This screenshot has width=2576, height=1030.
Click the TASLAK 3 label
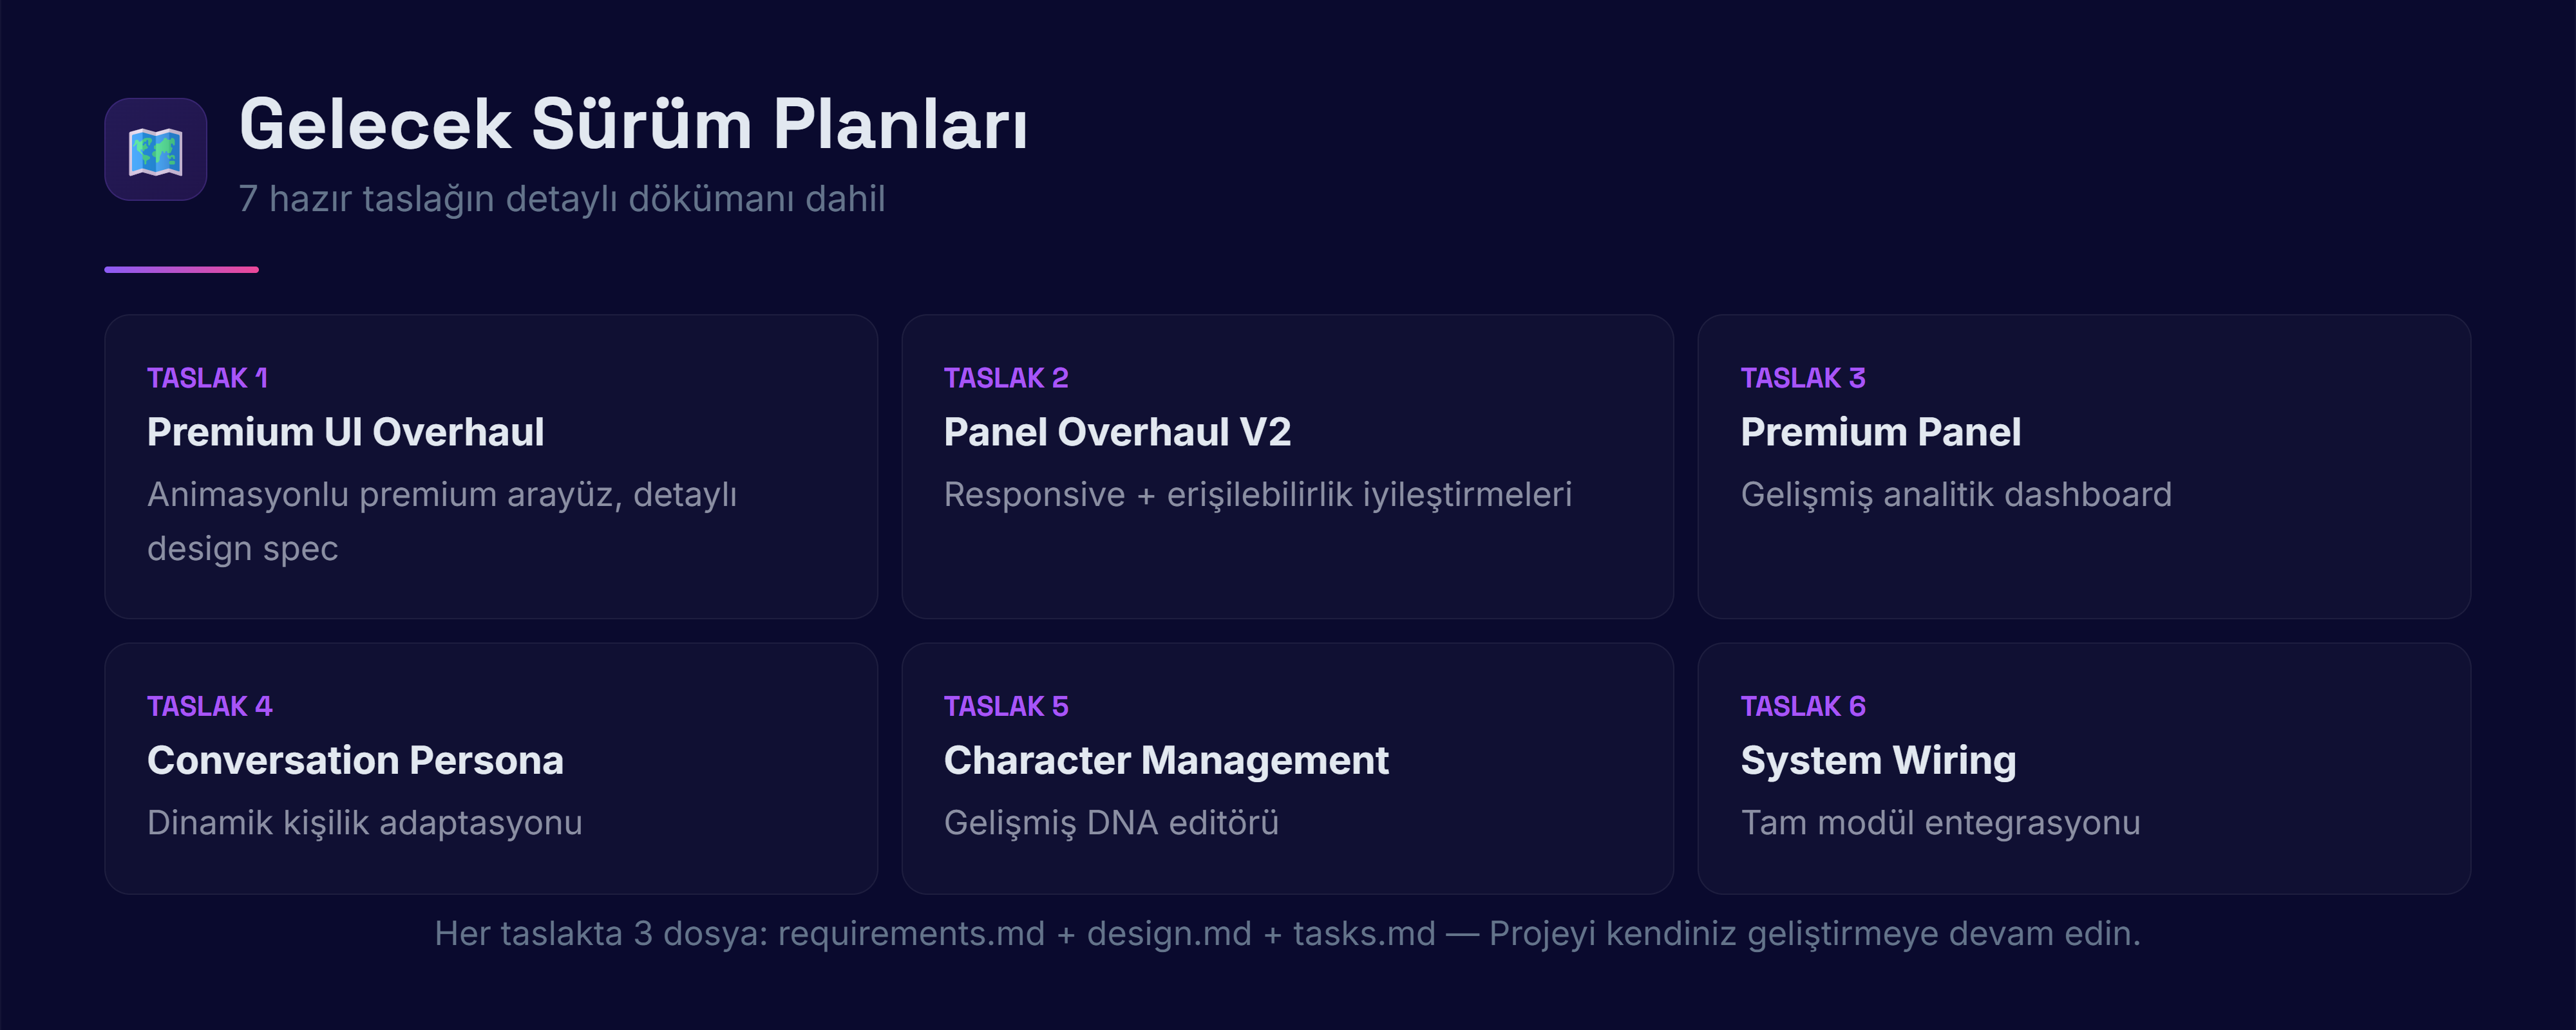click(x=1802, y=378)
